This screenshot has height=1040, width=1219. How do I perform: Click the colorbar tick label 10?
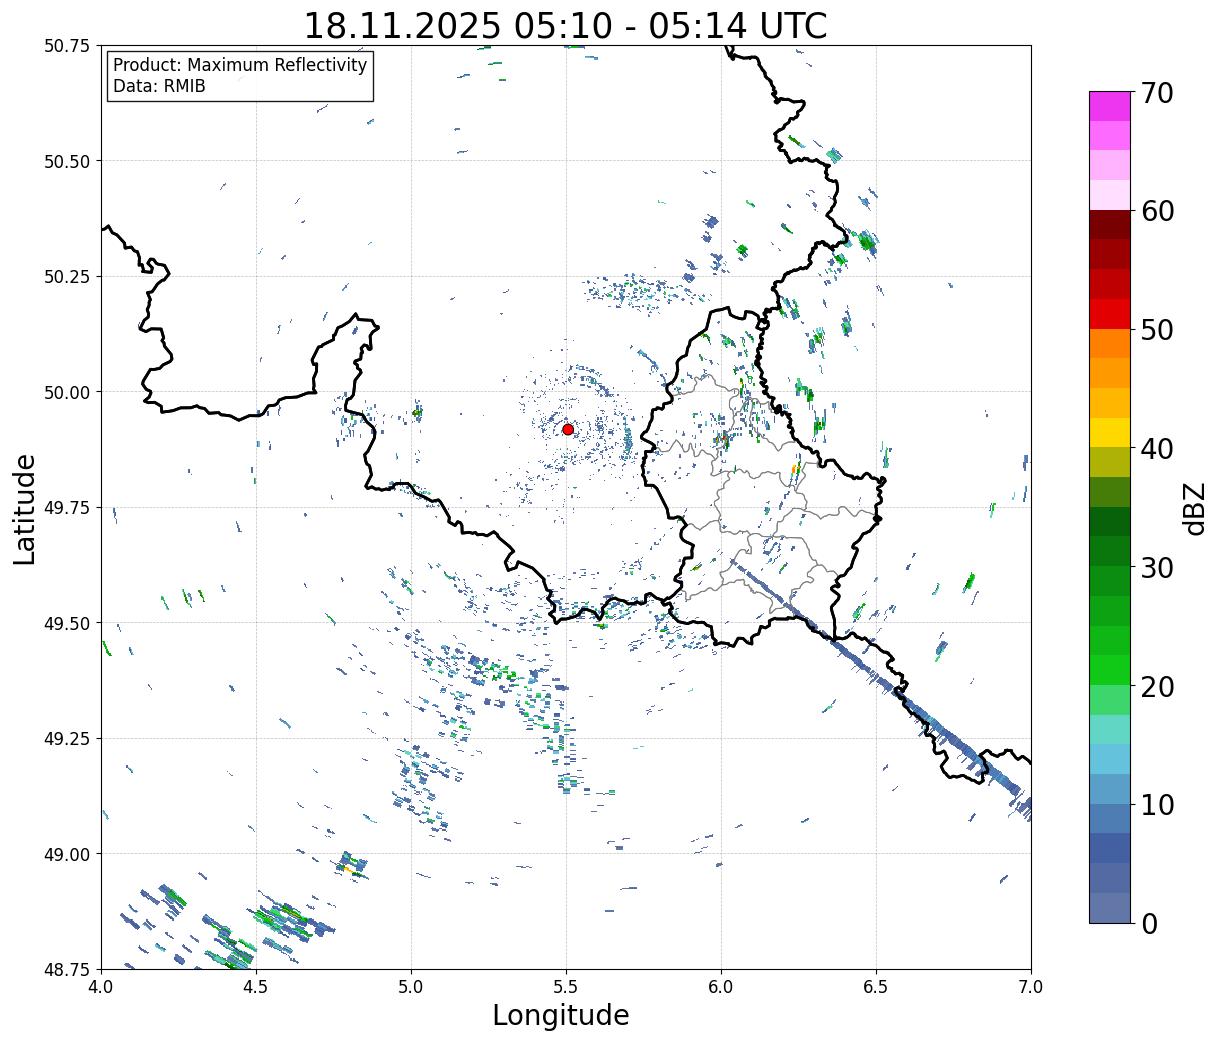point(1157,804)
